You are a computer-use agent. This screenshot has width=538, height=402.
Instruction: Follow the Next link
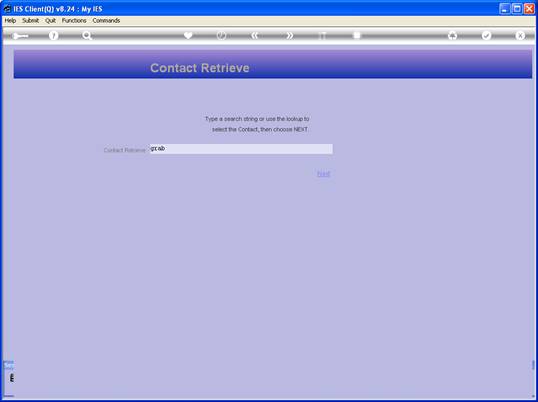[323, 174]
